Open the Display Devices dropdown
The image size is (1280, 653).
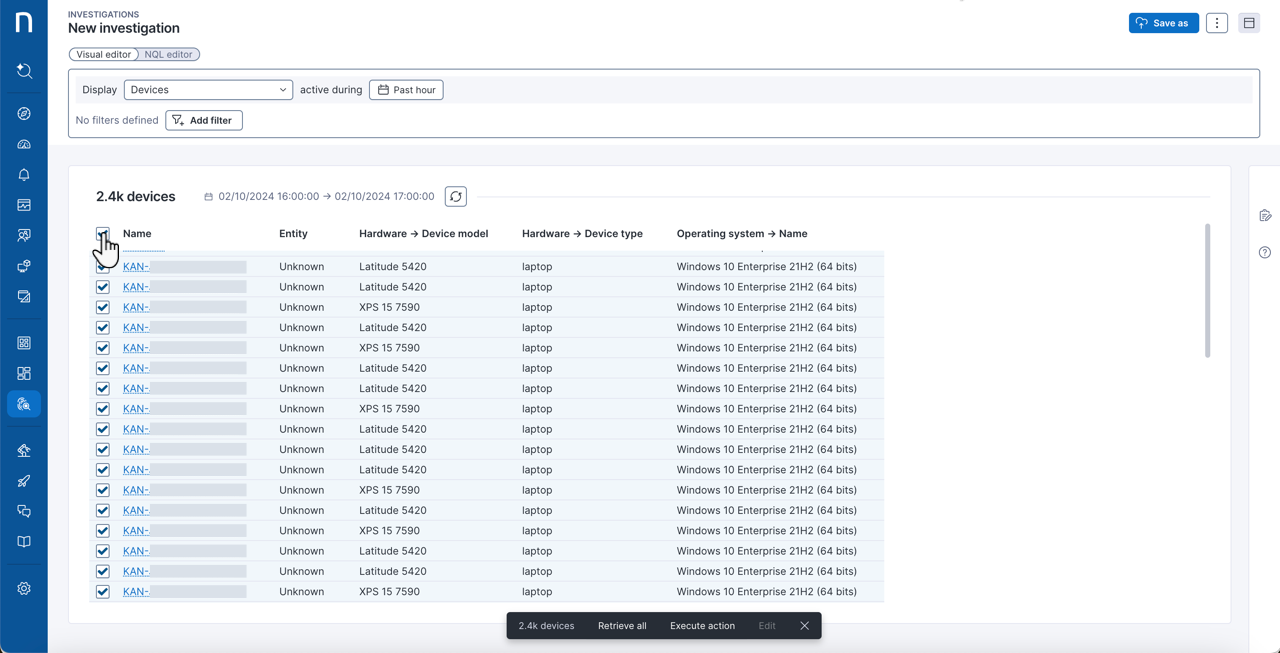(x=208, y=90)
